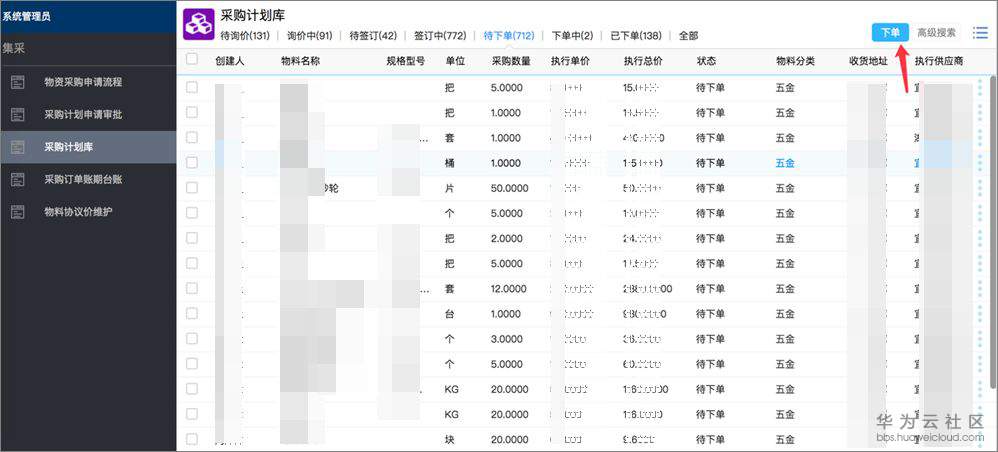Switch to the 已下单(138) tab

(x=636, y=36)
